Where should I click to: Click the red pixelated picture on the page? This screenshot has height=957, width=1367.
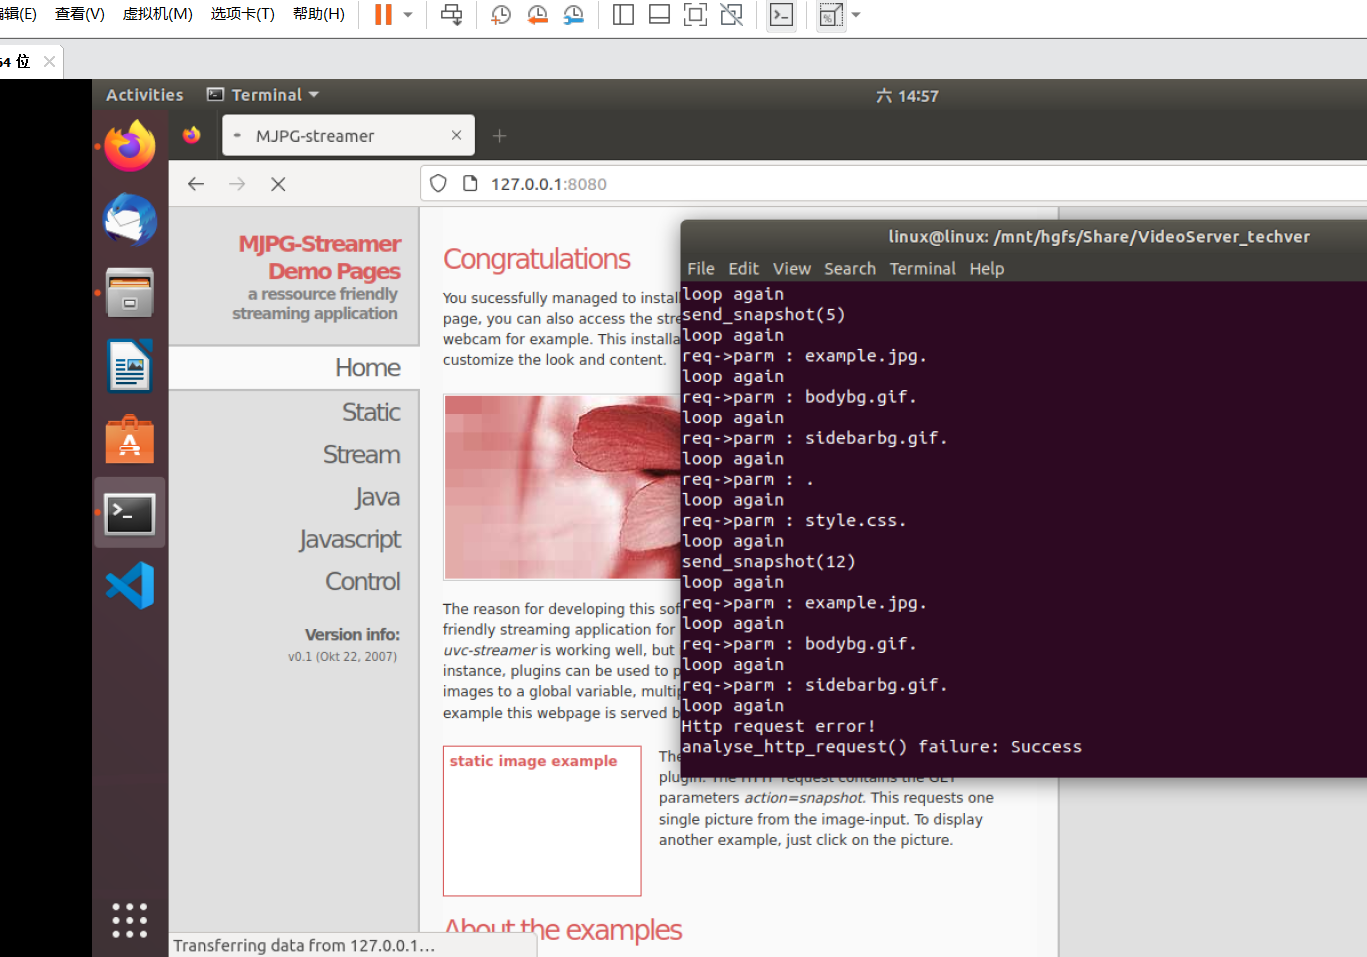(562, 487)
